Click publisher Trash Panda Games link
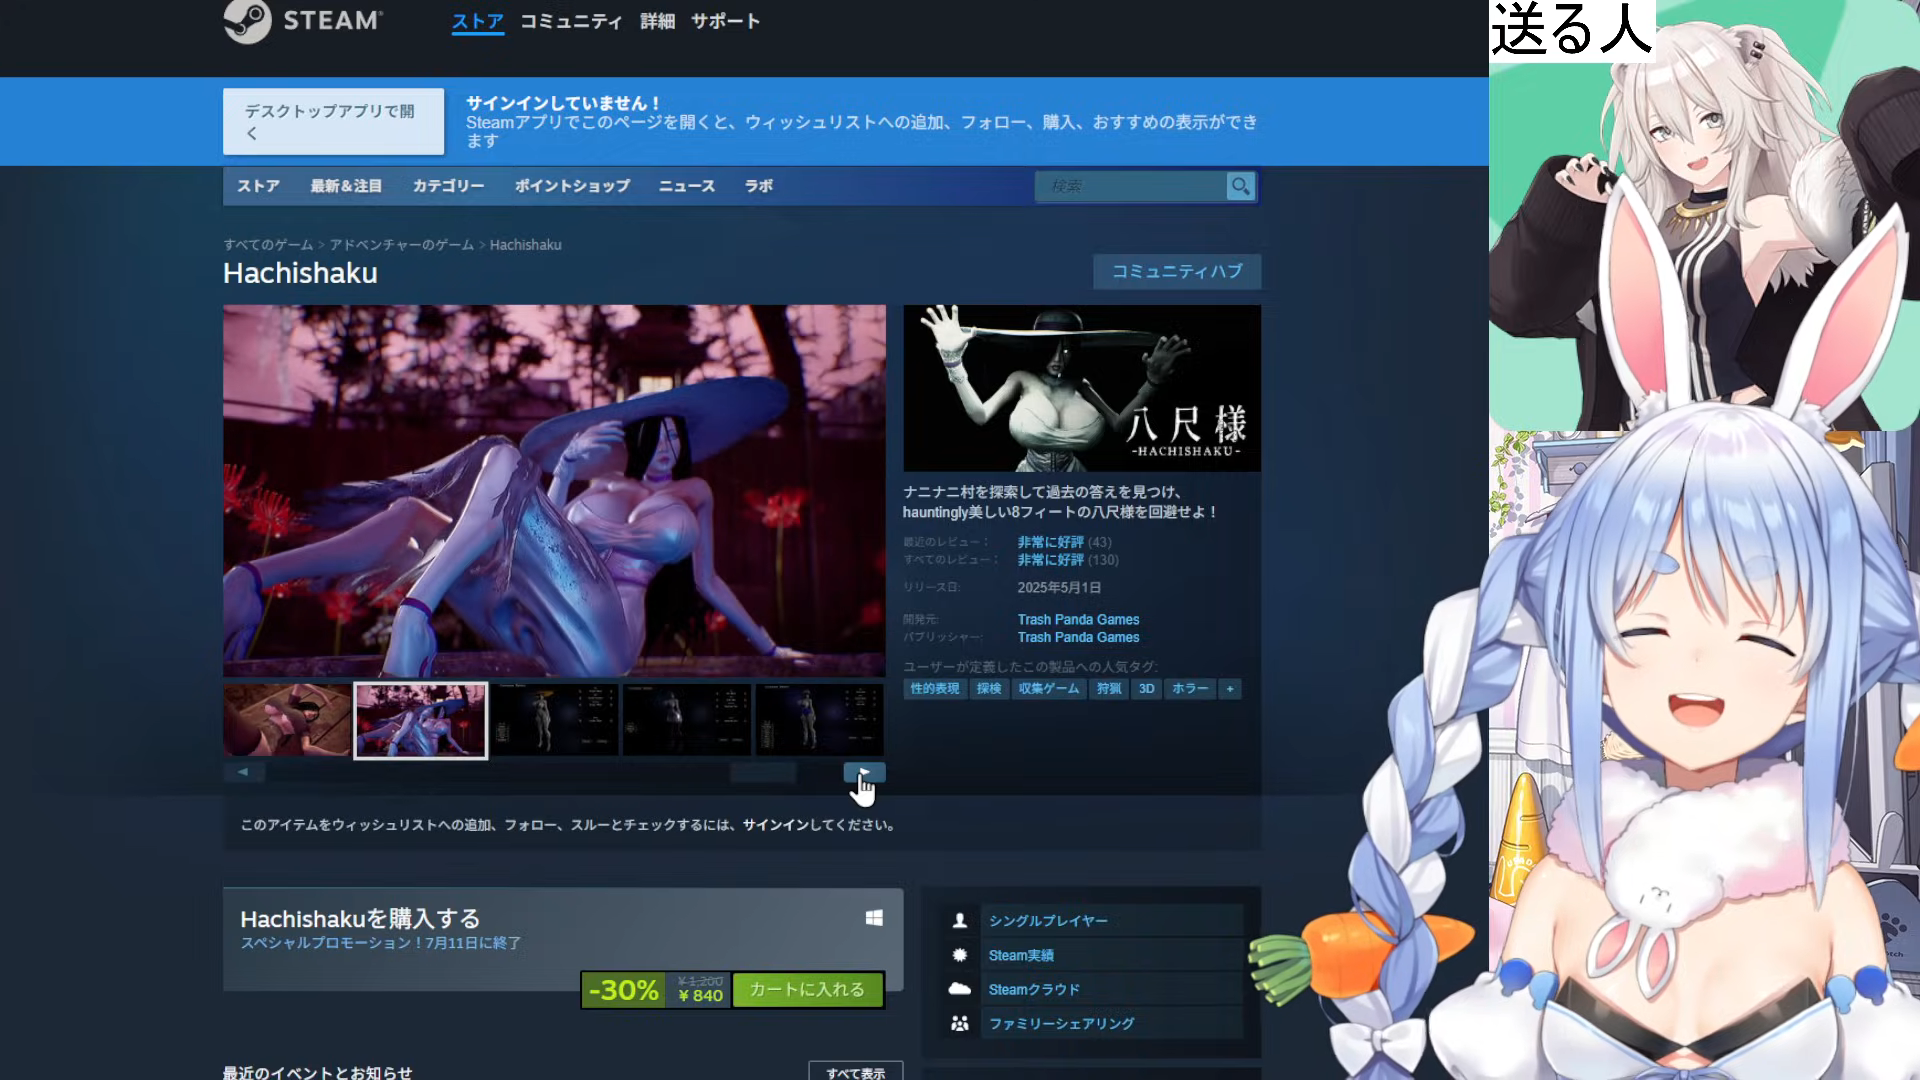 (1078, 637)
